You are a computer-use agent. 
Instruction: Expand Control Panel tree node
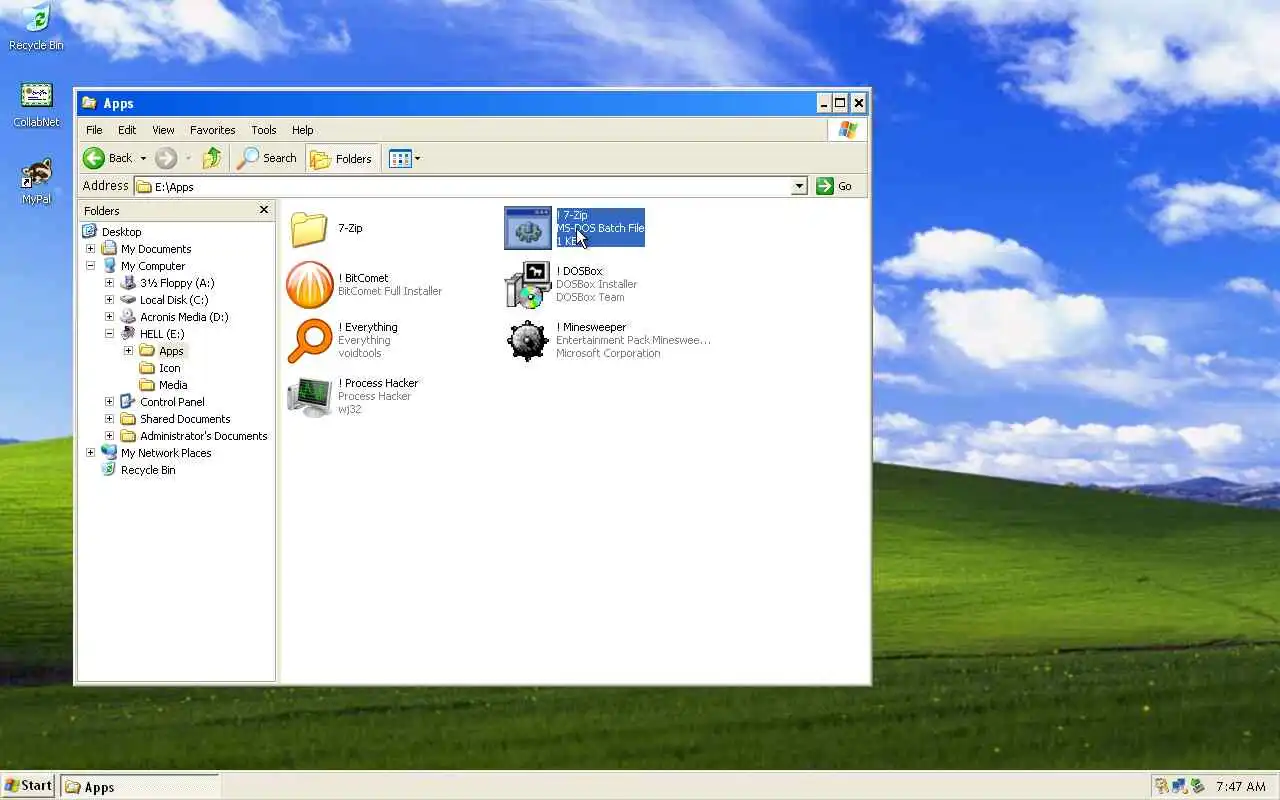click(109, 402)
